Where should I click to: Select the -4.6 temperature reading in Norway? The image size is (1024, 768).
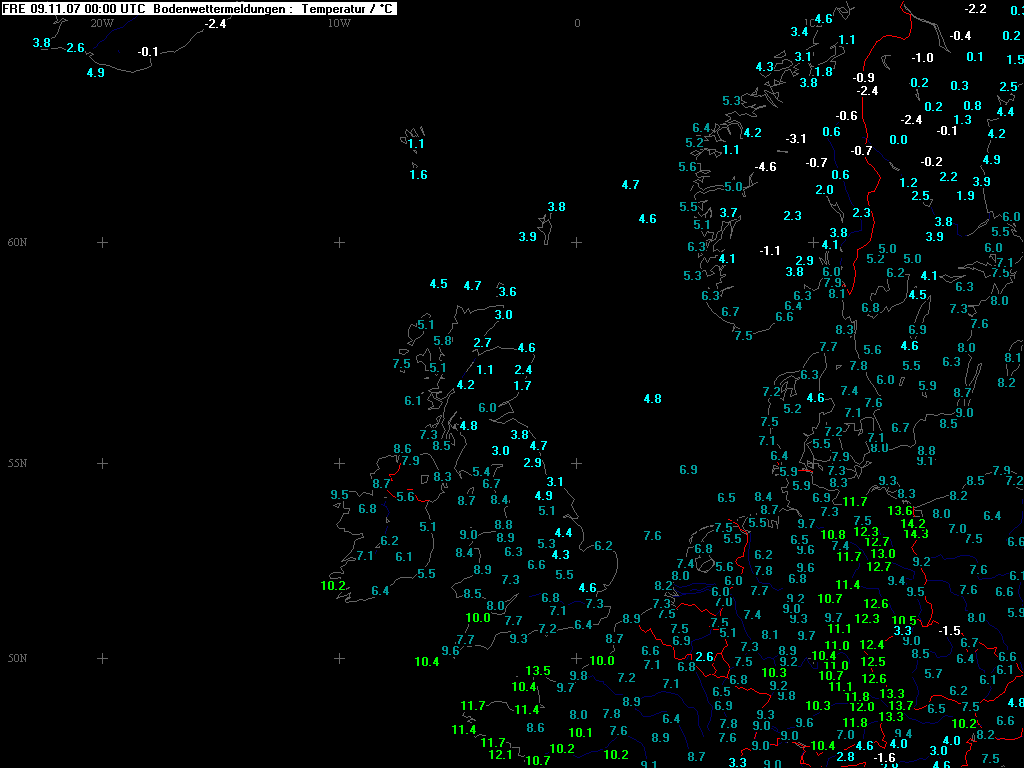[765, 167]
